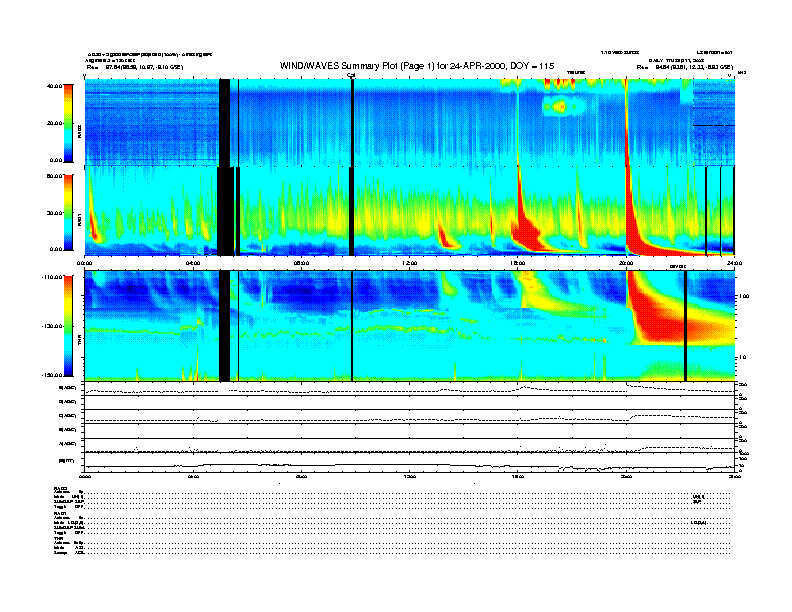Click the 60.00 color scale label
Viewport: 792px width, 612px height.
tap(54, 176)
